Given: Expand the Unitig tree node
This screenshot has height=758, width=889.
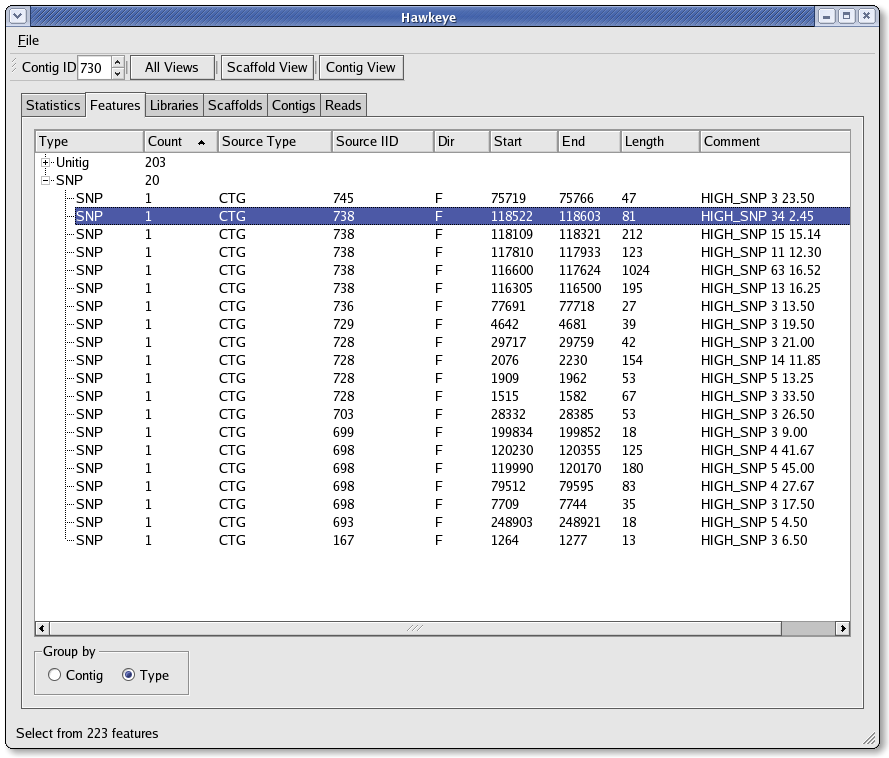Looking at the screenshot, I should coord(46,162).
